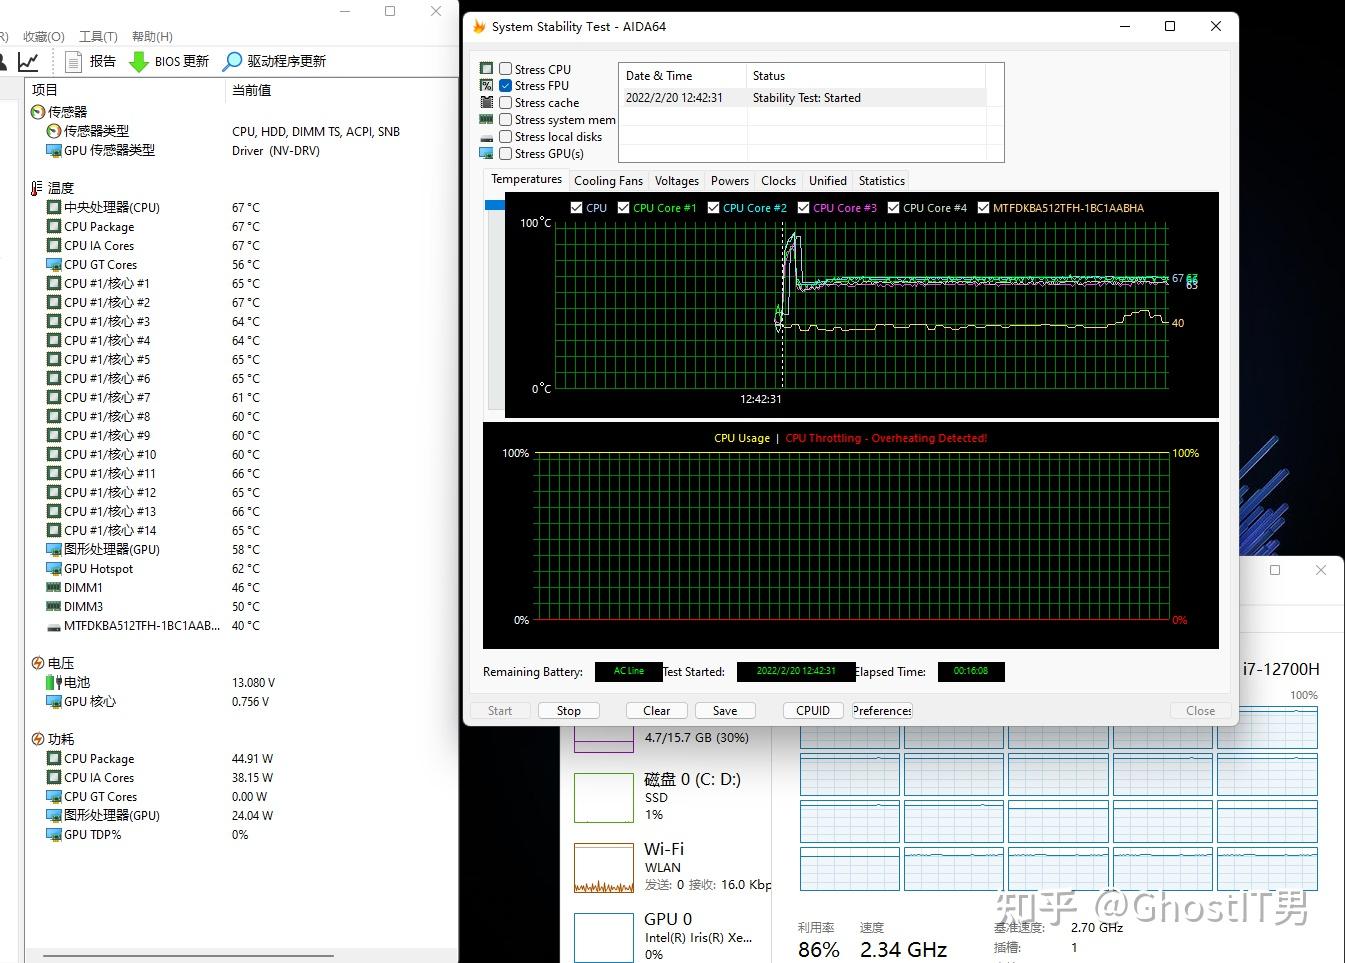Enable the Stress cache checkbox
This screenshot has width=1345, height=963.
[506, 103]
